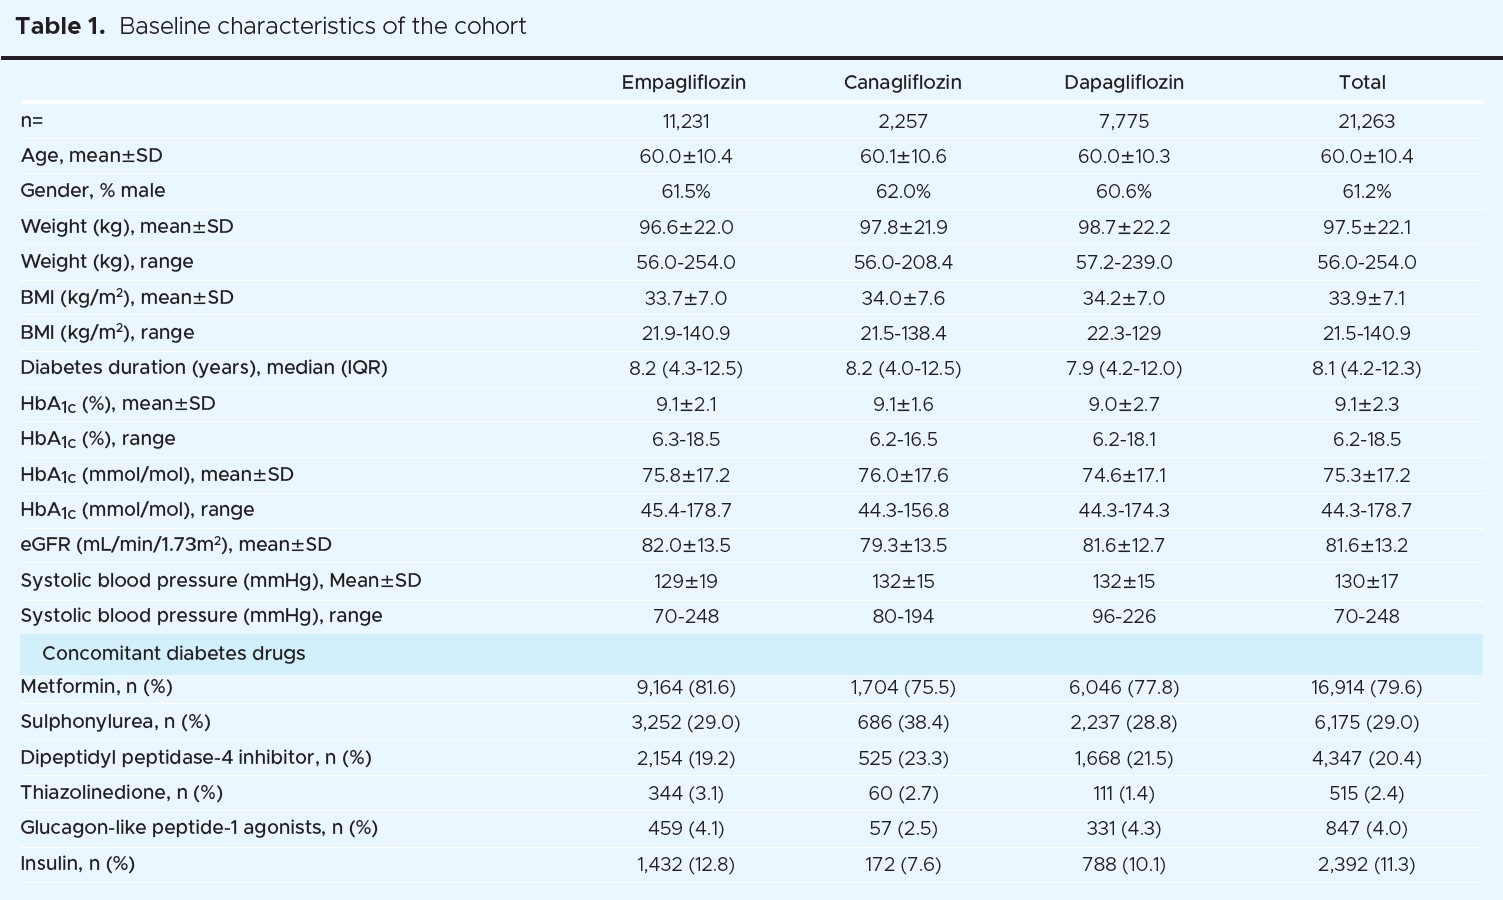The width and height of the screenshot is (1503, 900).
Task: Click the Total column header
Action: click(x=1362, y=83)
